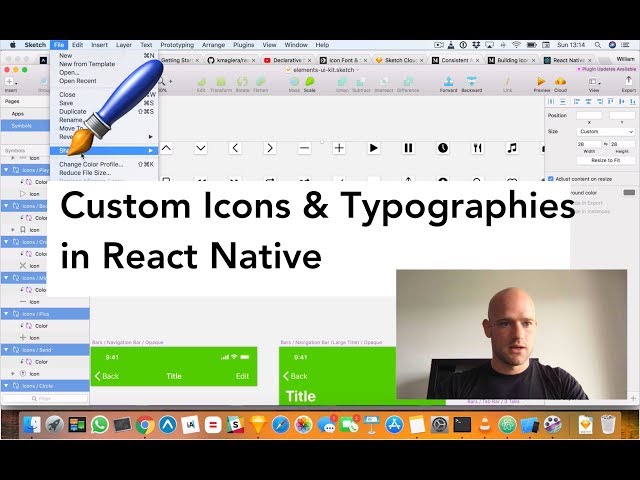
Task: Select the pause symbol on canvas
Action: tap(408, 148)
